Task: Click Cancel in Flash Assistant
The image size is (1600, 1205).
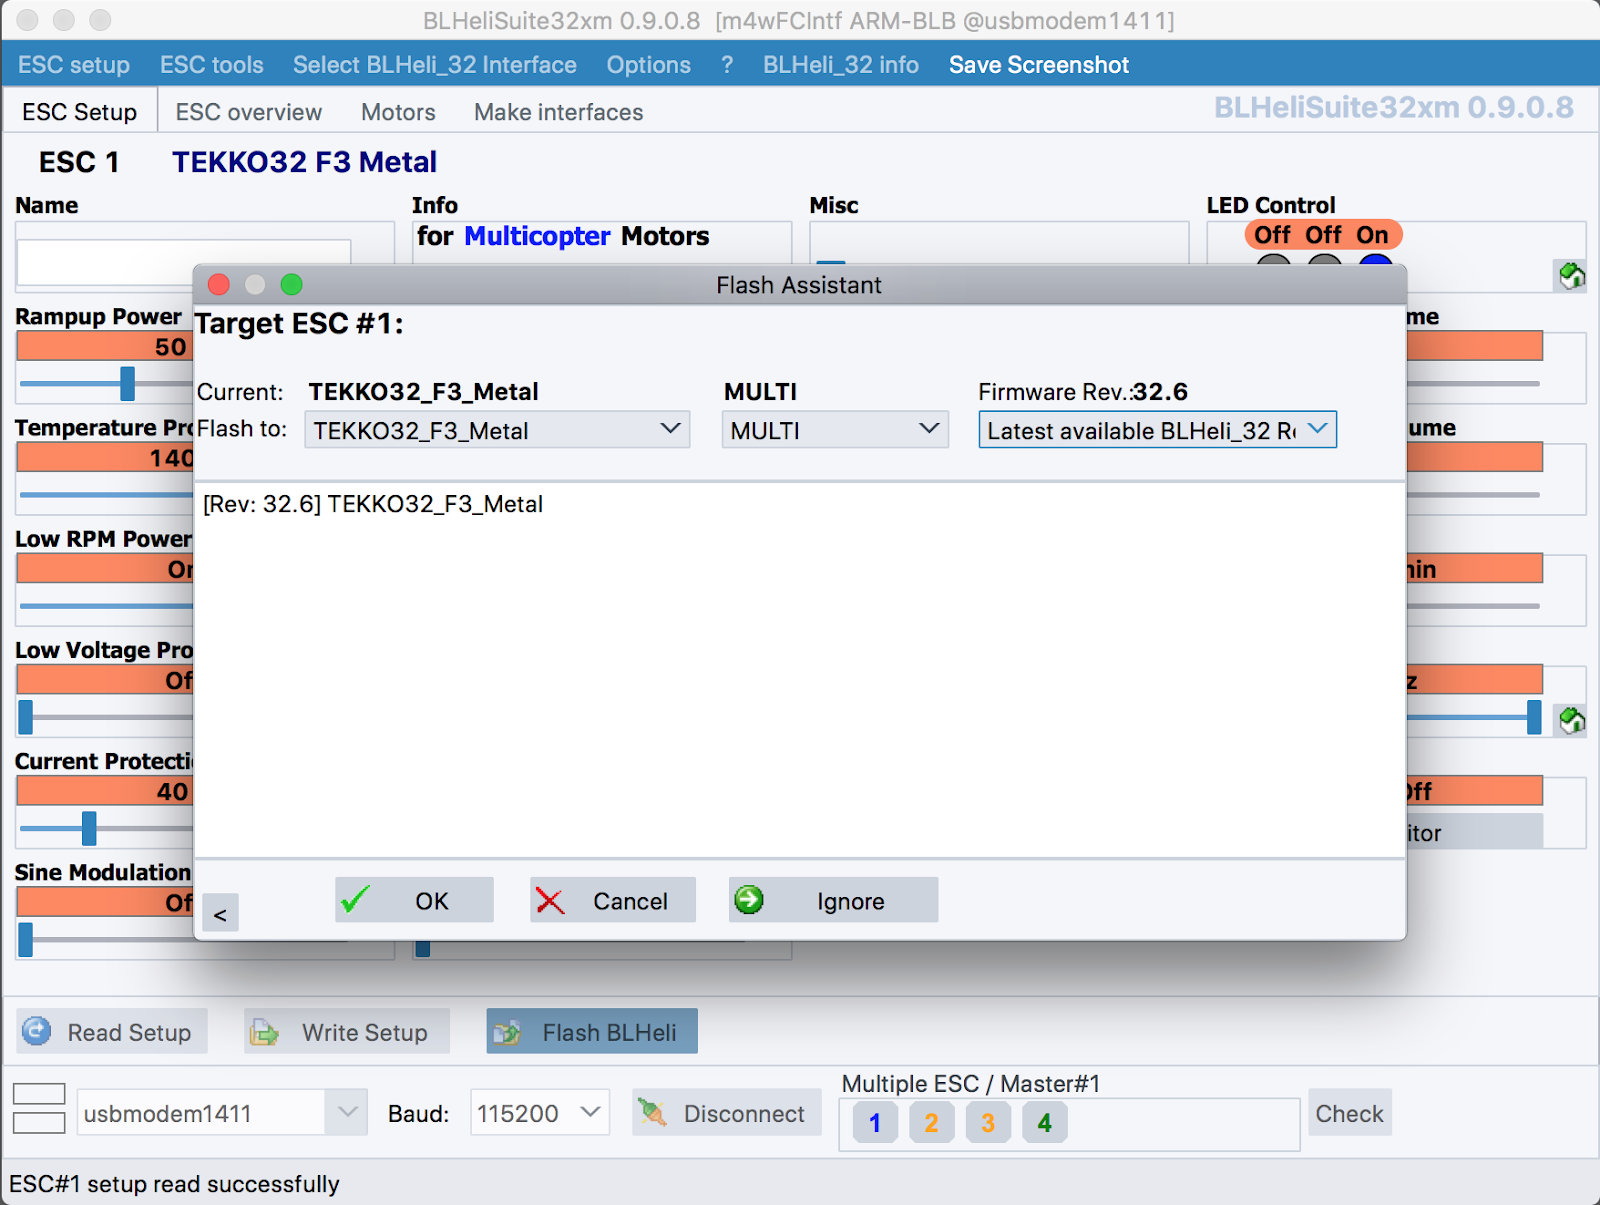Action: (613, 900)
